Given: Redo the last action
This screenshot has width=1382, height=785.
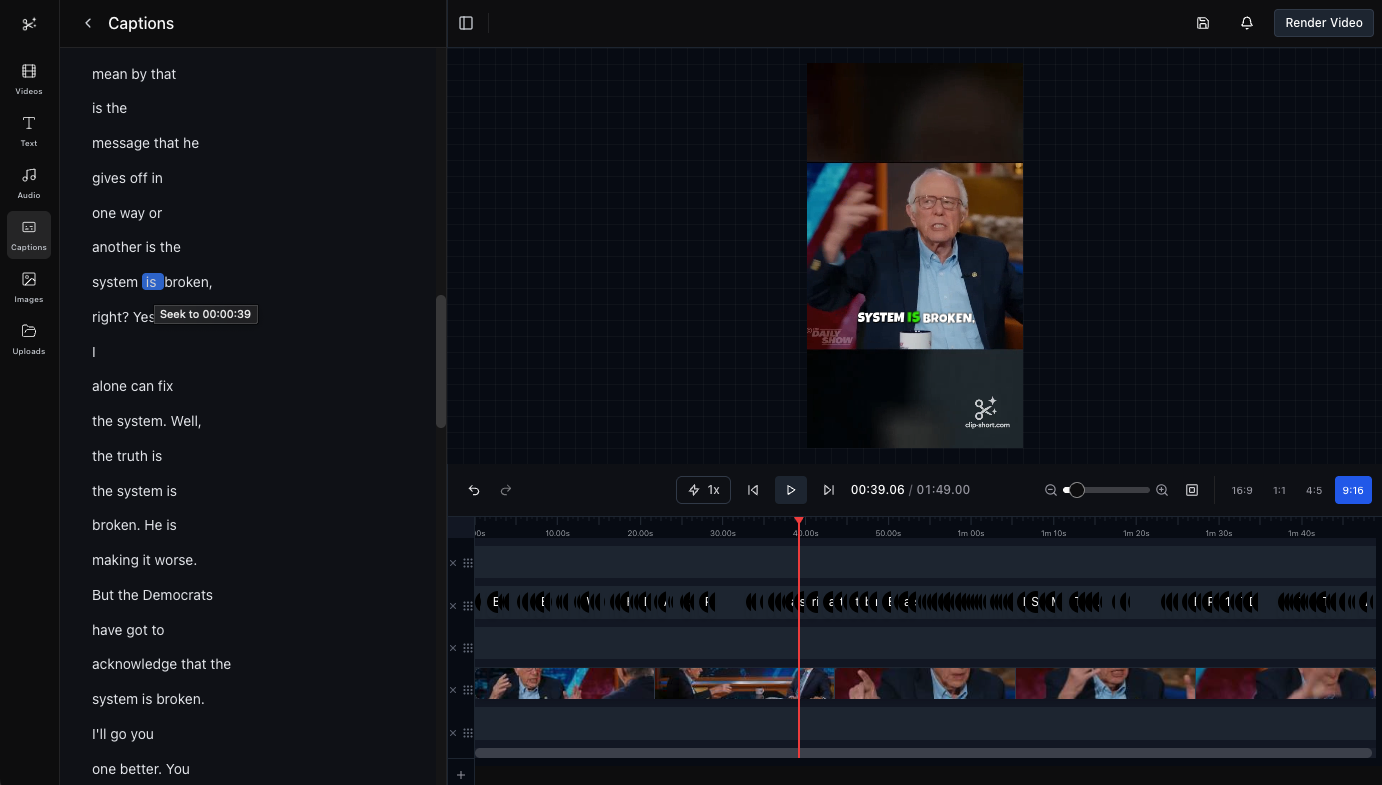Looking at the screenshot, I should click(506, 490).
